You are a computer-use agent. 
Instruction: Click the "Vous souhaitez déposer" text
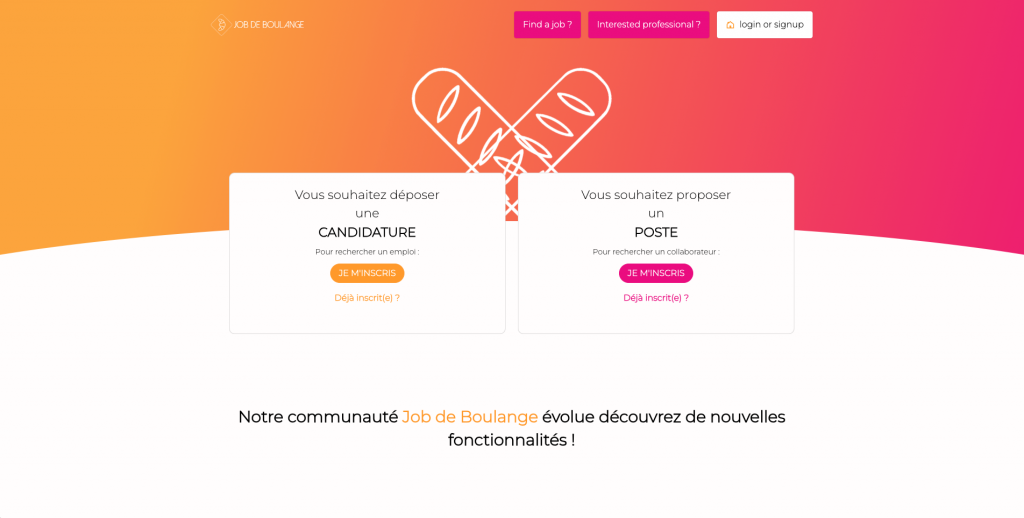[x=367, y=195]
